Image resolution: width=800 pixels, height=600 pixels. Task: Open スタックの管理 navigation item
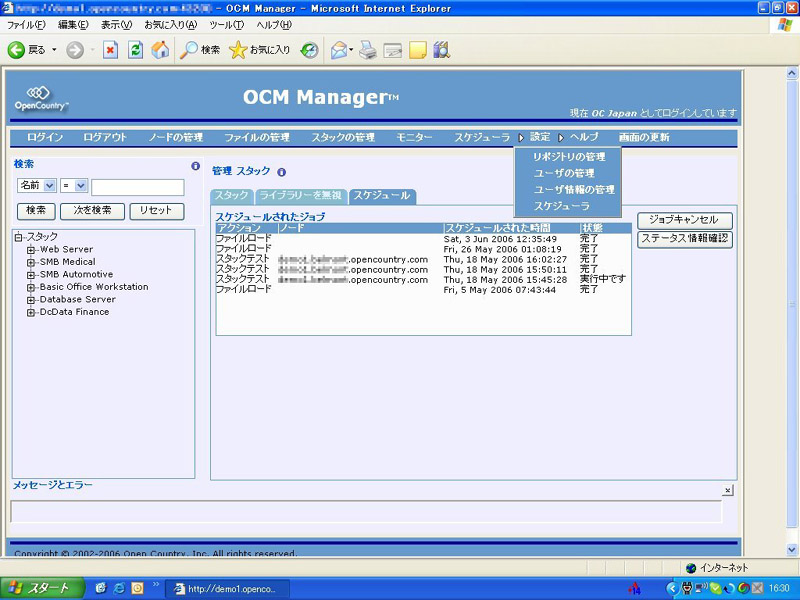point(343,137)
